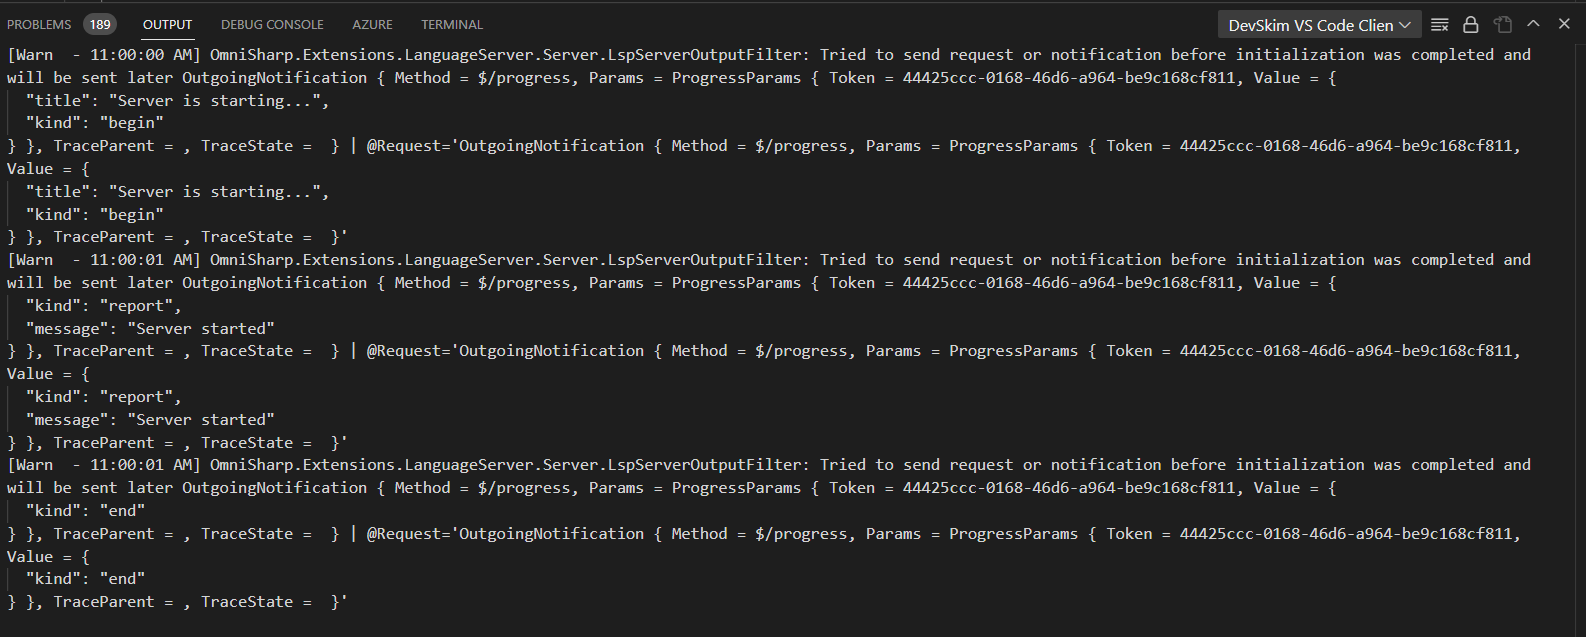Switch to the TERMINAL tab

coord(451,24)
